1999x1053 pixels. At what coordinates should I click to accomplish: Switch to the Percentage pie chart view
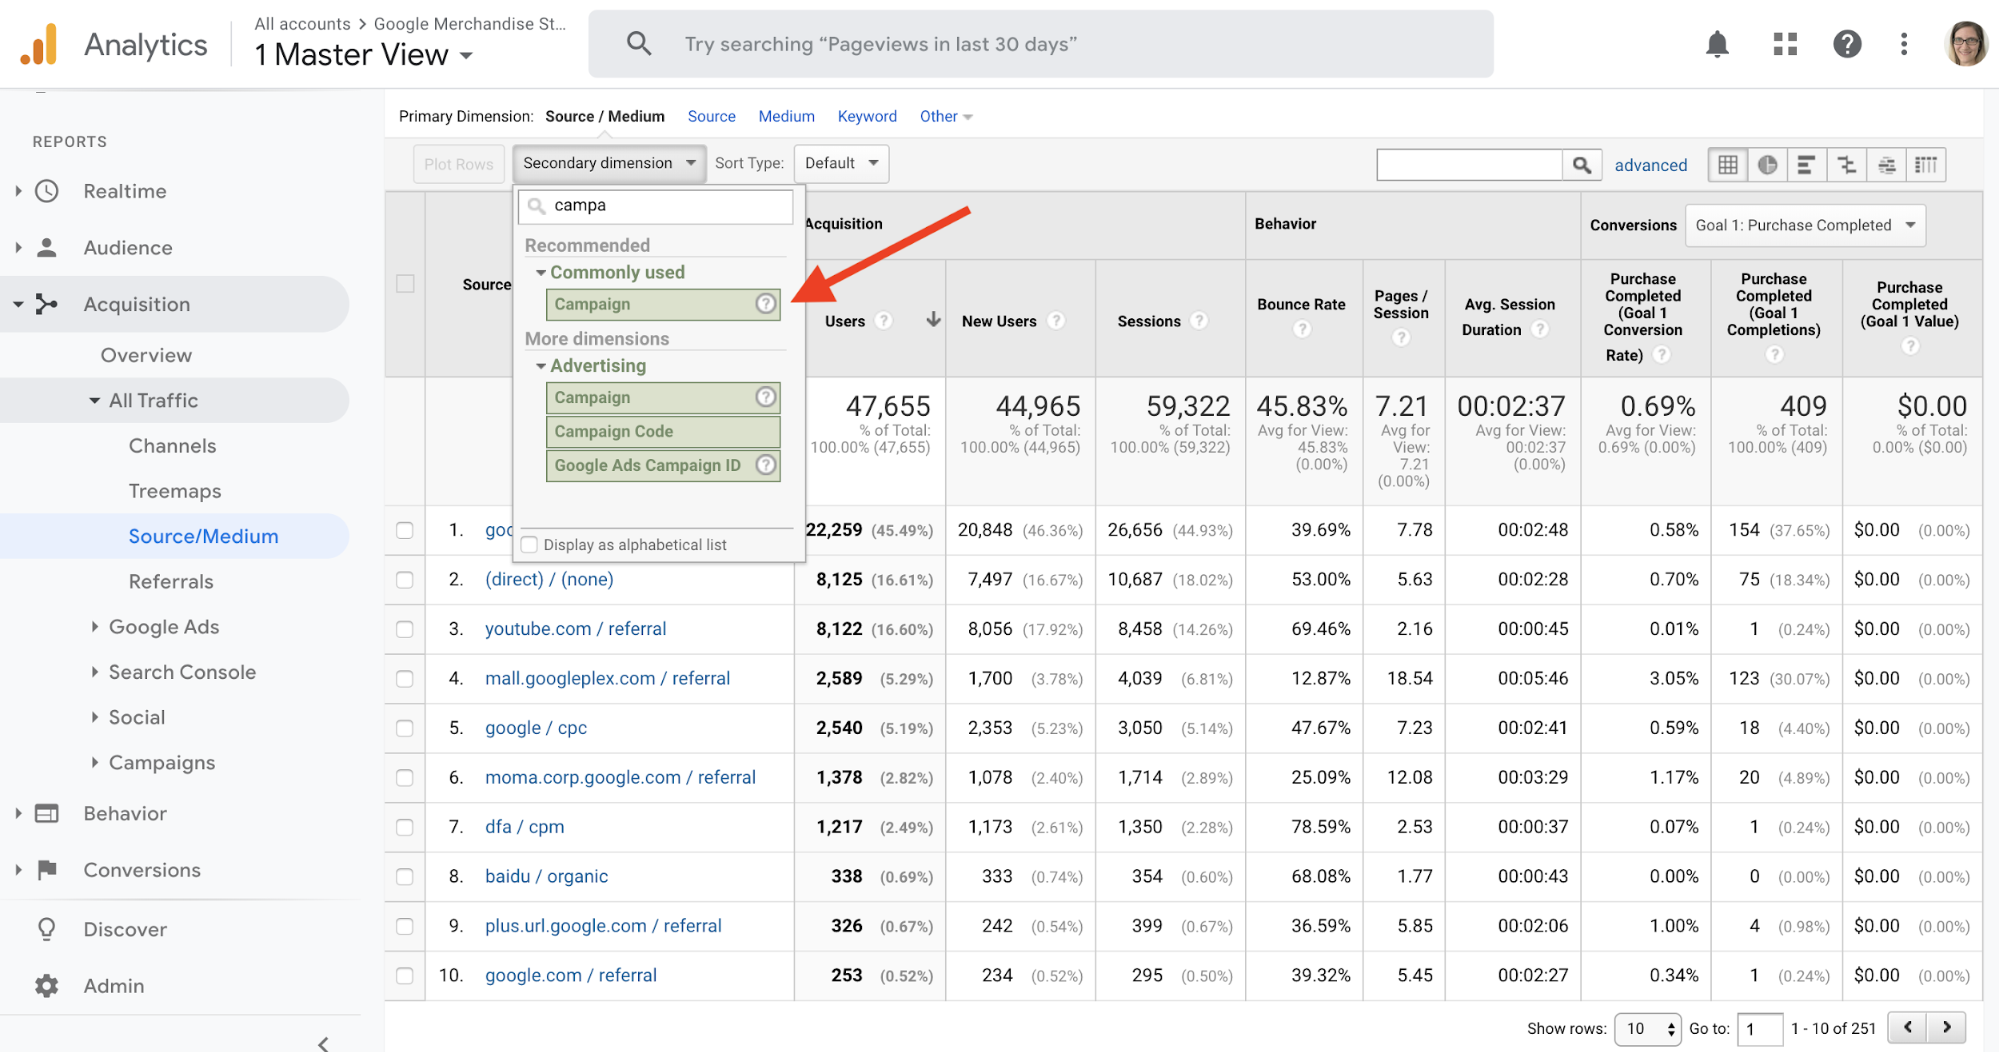click(1767, 165)
